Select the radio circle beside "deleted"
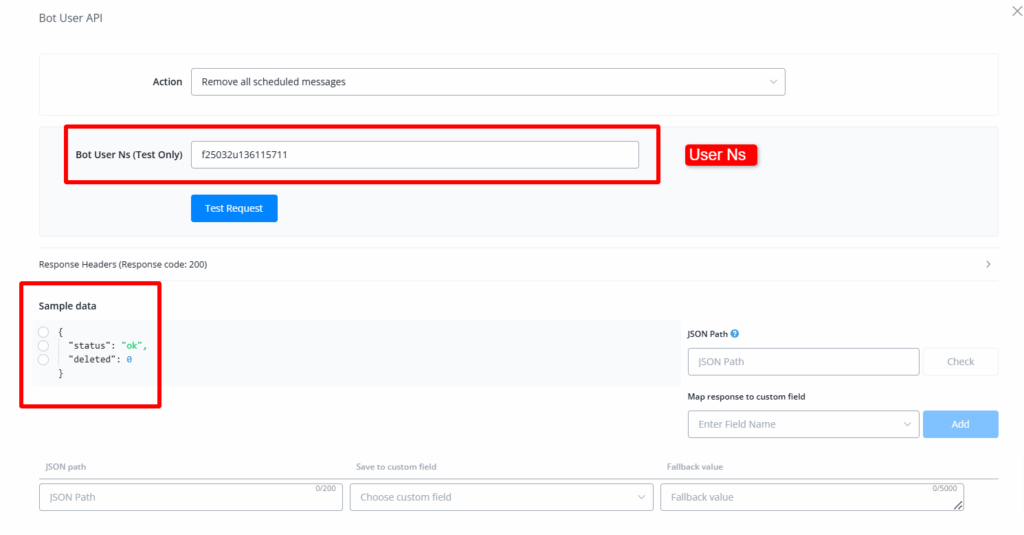 click(43, 359)
